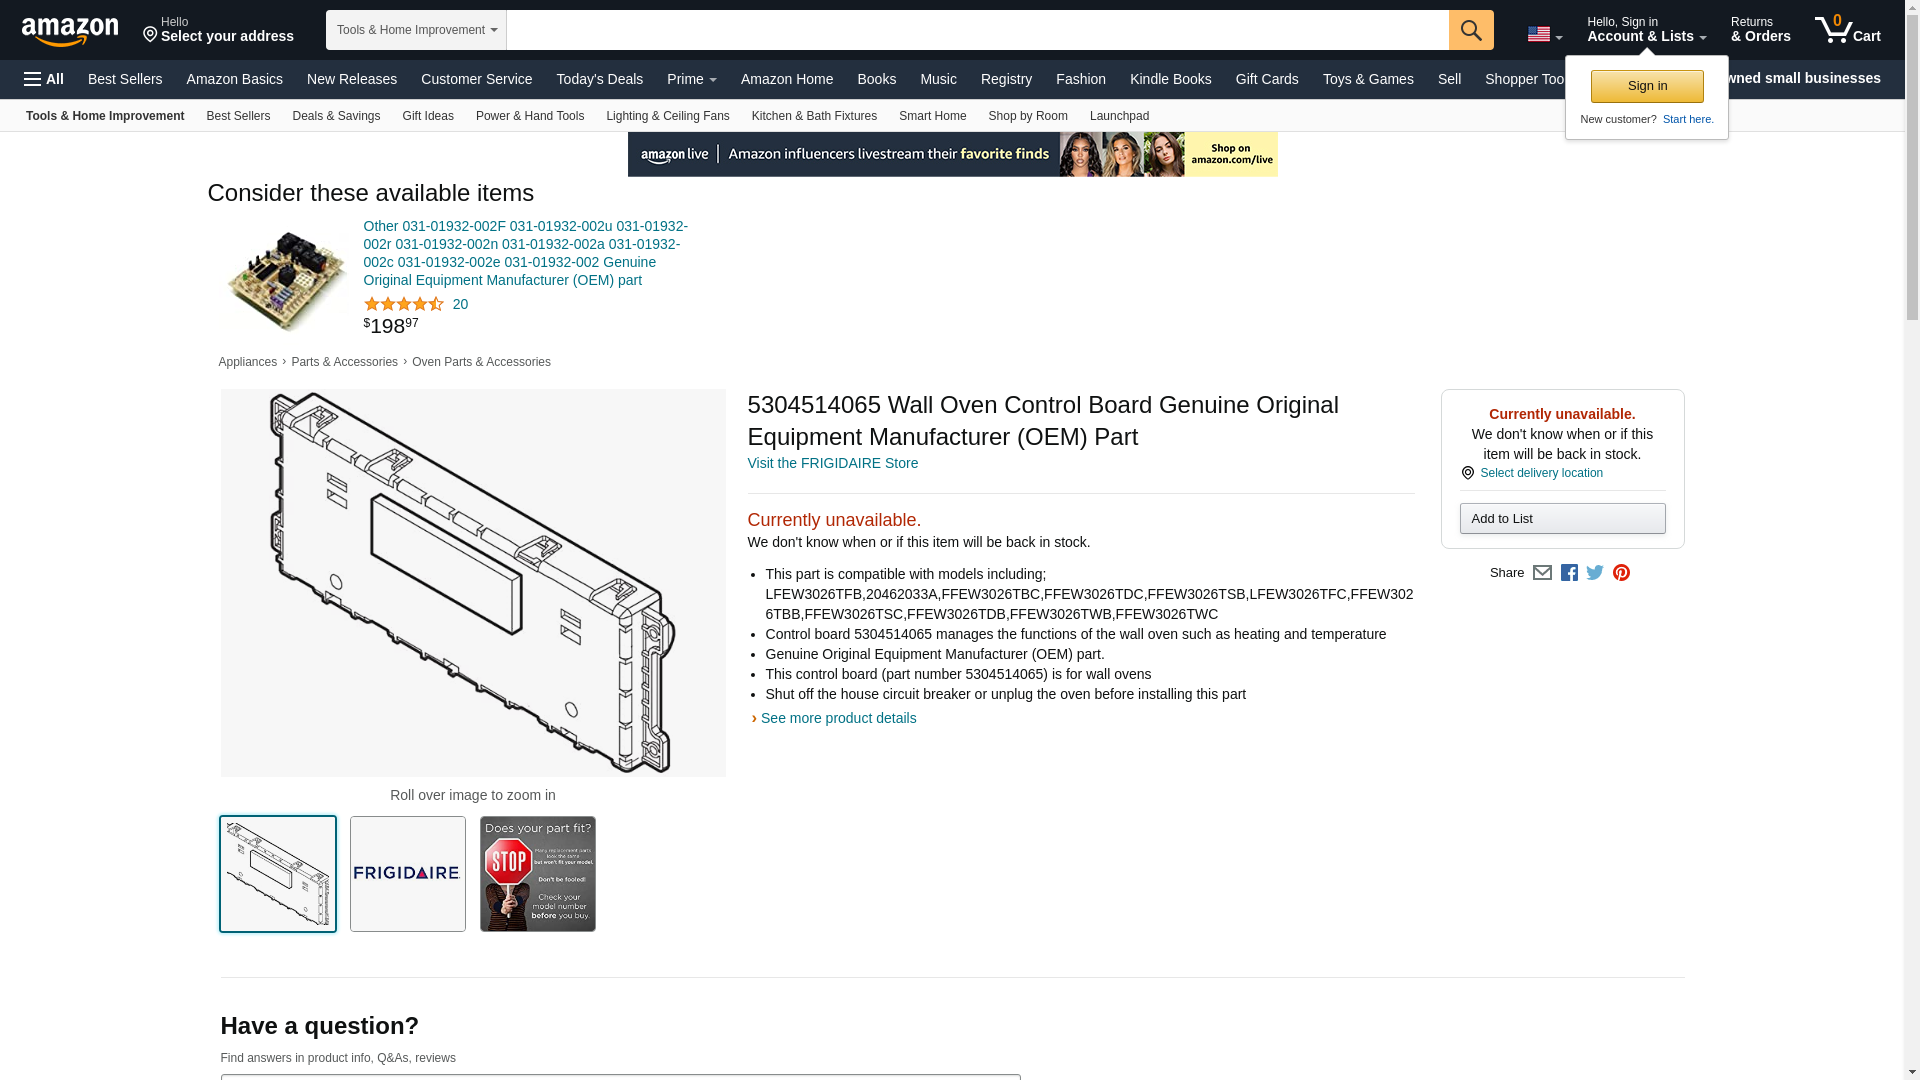Viewport: 1920px width, 1080px height.
Task: Expand the Prime navigation dropdown
Action: point(691,79)
